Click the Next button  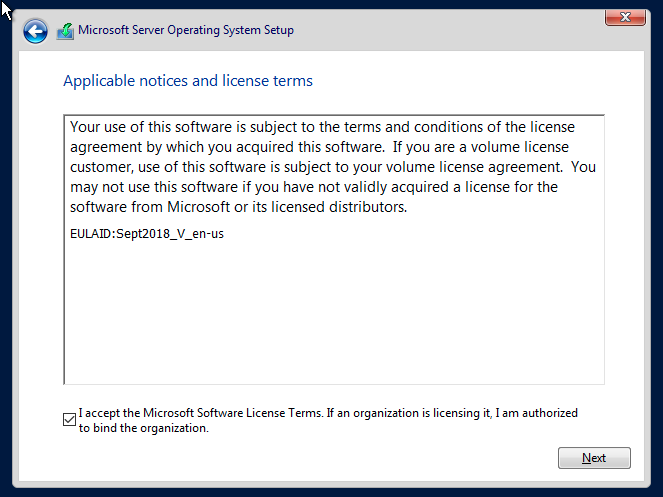pyautogui.click(x=594, y=458)
